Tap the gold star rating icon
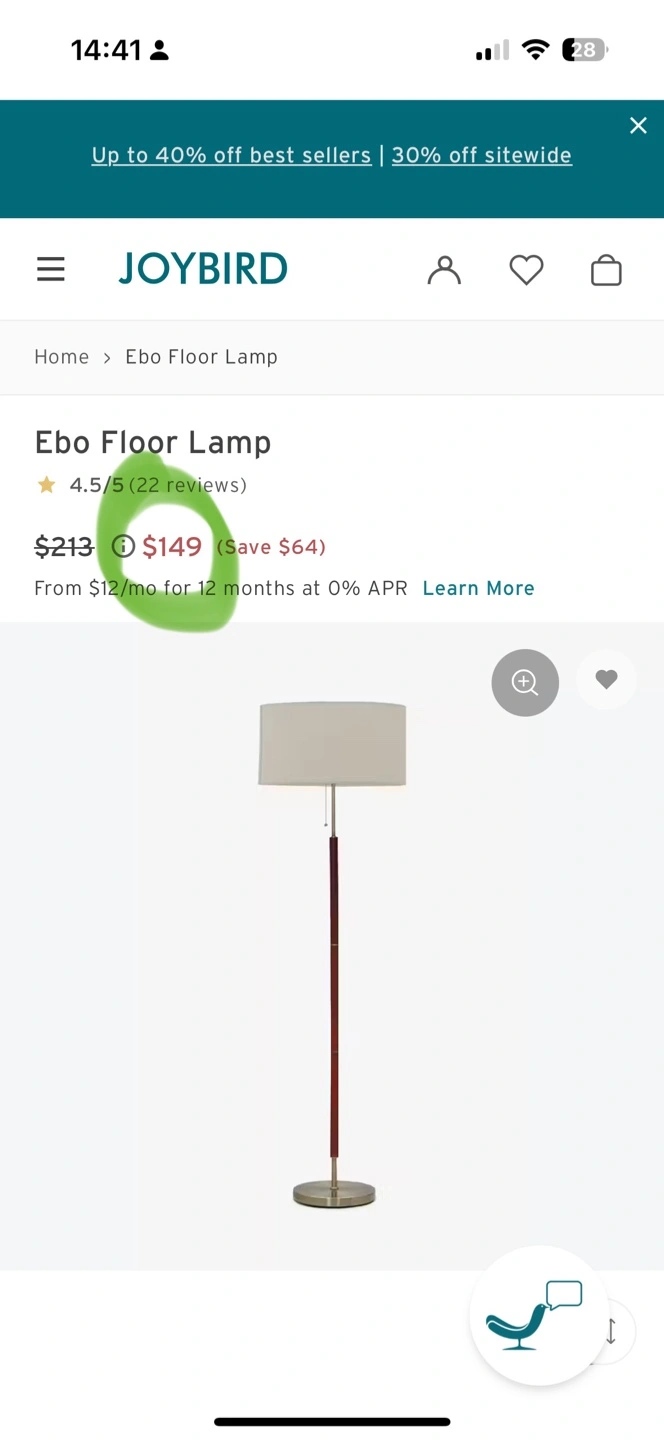This screenshot has width=664, height=1440. click(x=46, y=486)
